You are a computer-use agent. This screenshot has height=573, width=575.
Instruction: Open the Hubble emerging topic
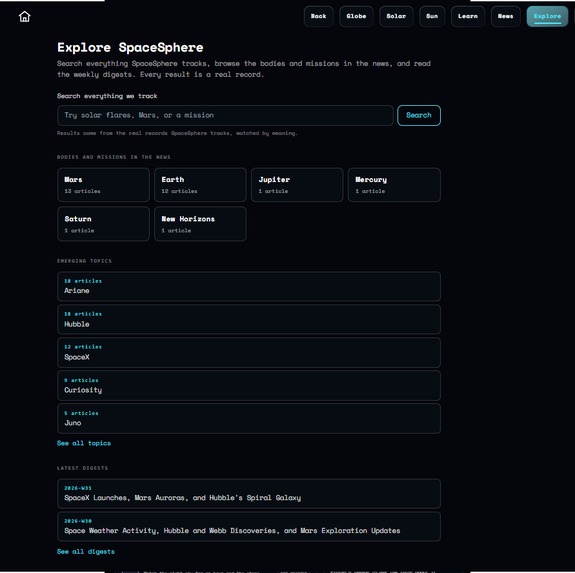click(x=249, y=319)
